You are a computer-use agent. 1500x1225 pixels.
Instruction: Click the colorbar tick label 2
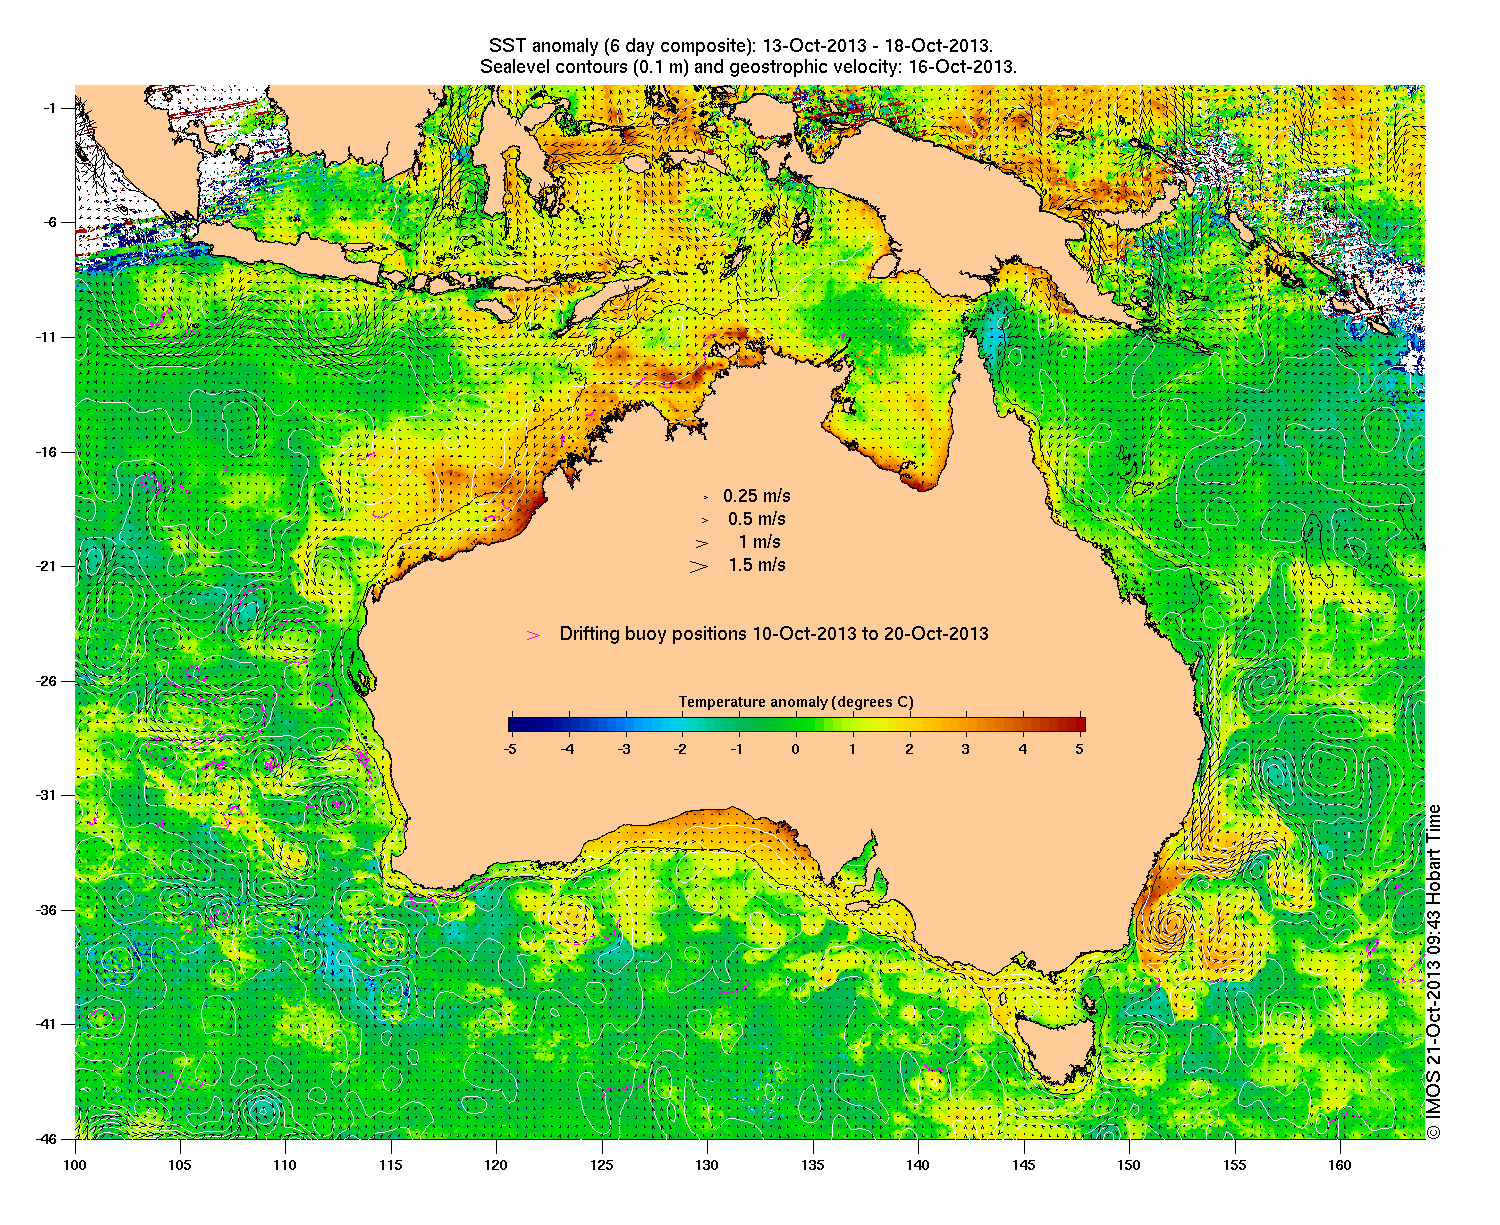click(910, 748)
